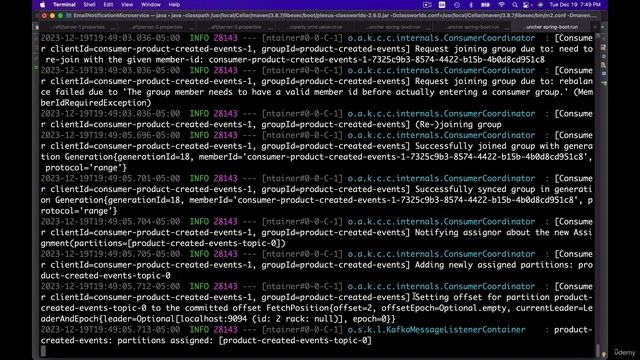The height and width of the screenshot is (360, 640).
Task: Click the EmailNotificationMicroservice window title
Action: point(110,16)
